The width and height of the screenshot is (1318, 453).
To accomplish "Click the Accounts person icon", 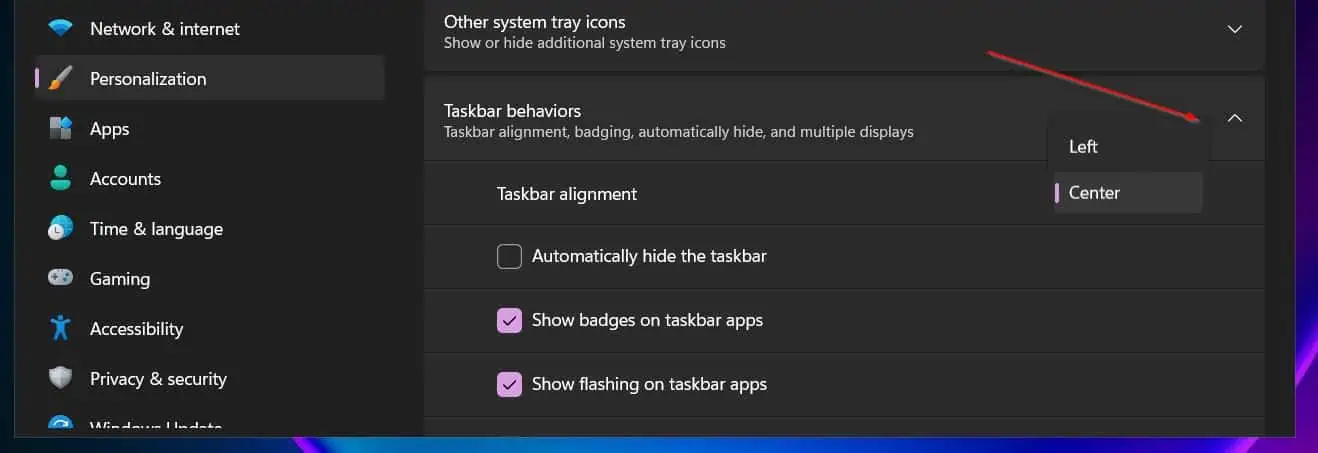I will point(61,179).
